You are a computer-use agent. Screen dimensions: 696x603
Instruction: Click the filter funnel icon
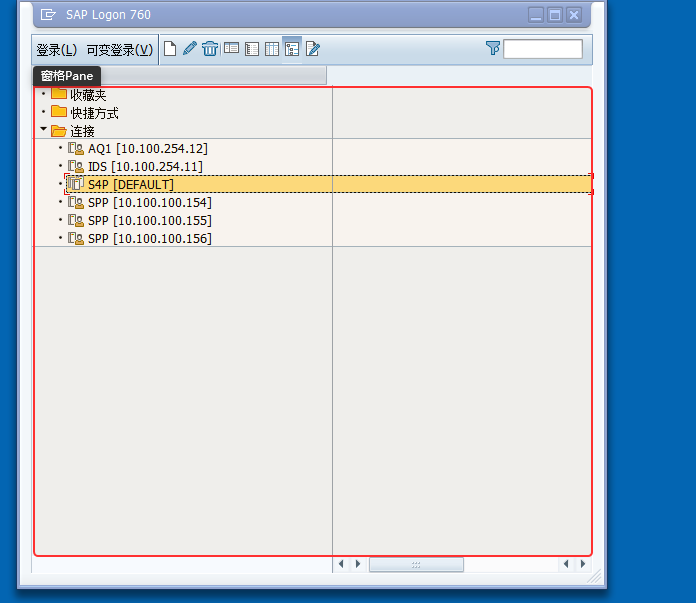coord(493,48)
